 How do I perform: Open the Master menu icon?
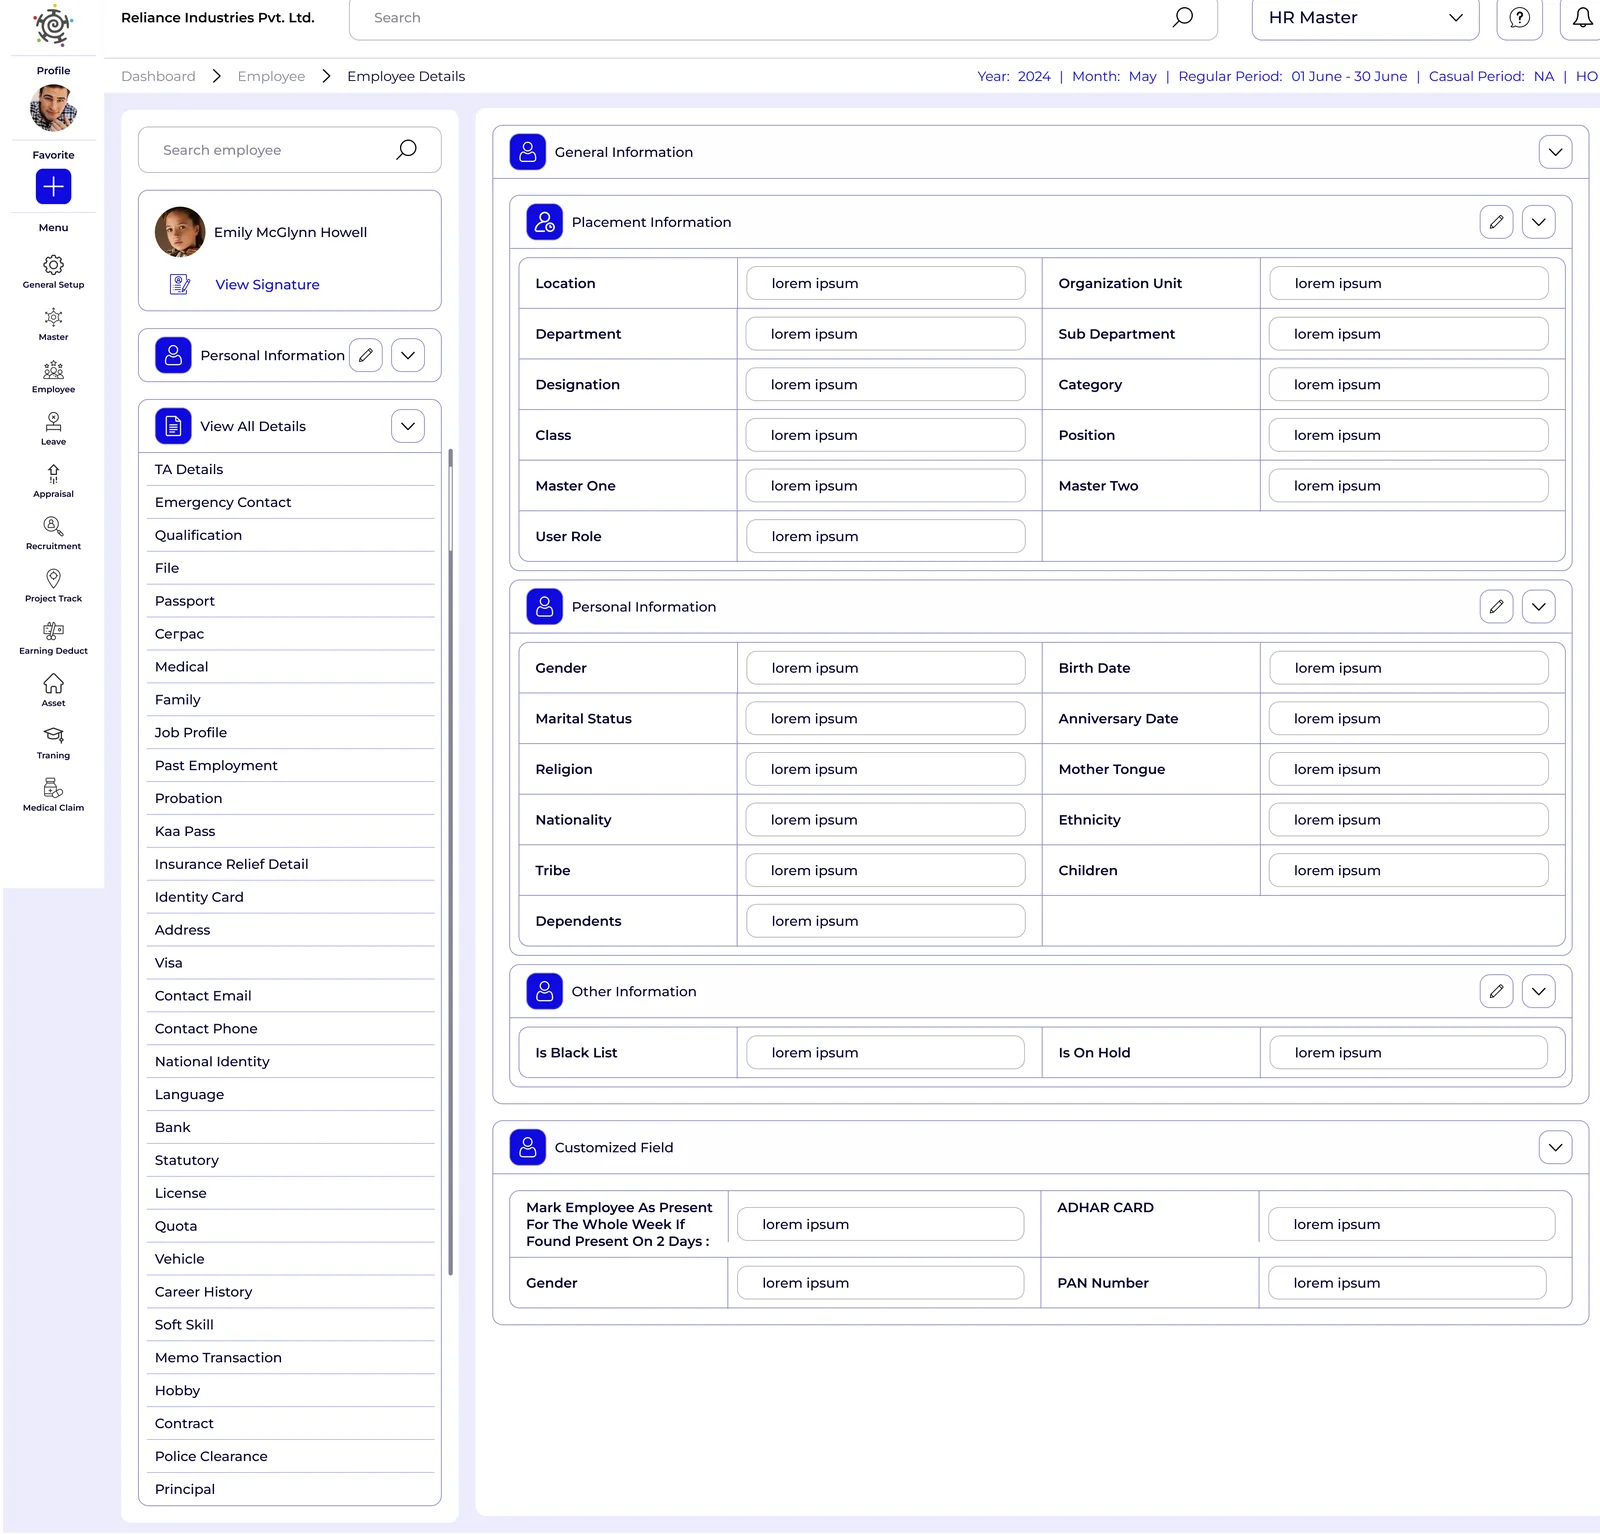53,324
